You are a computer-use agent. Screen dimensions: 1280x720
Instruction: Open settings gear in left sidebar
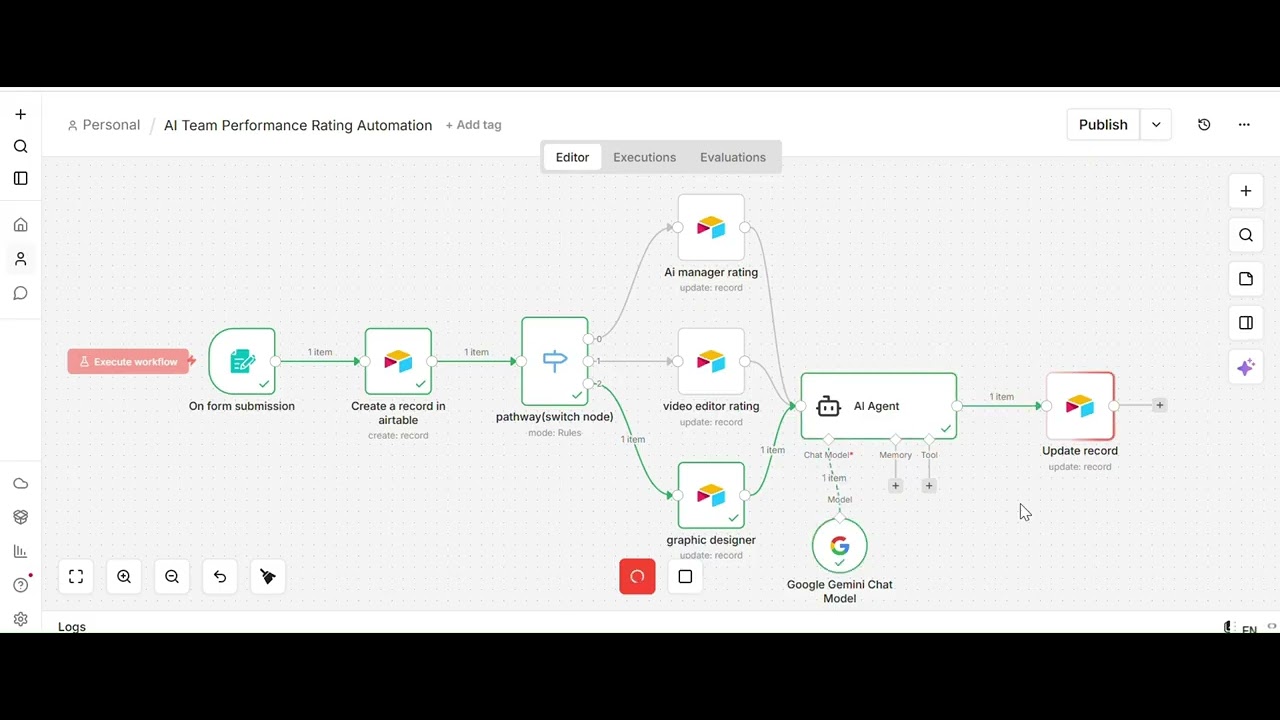coord(20,619)
